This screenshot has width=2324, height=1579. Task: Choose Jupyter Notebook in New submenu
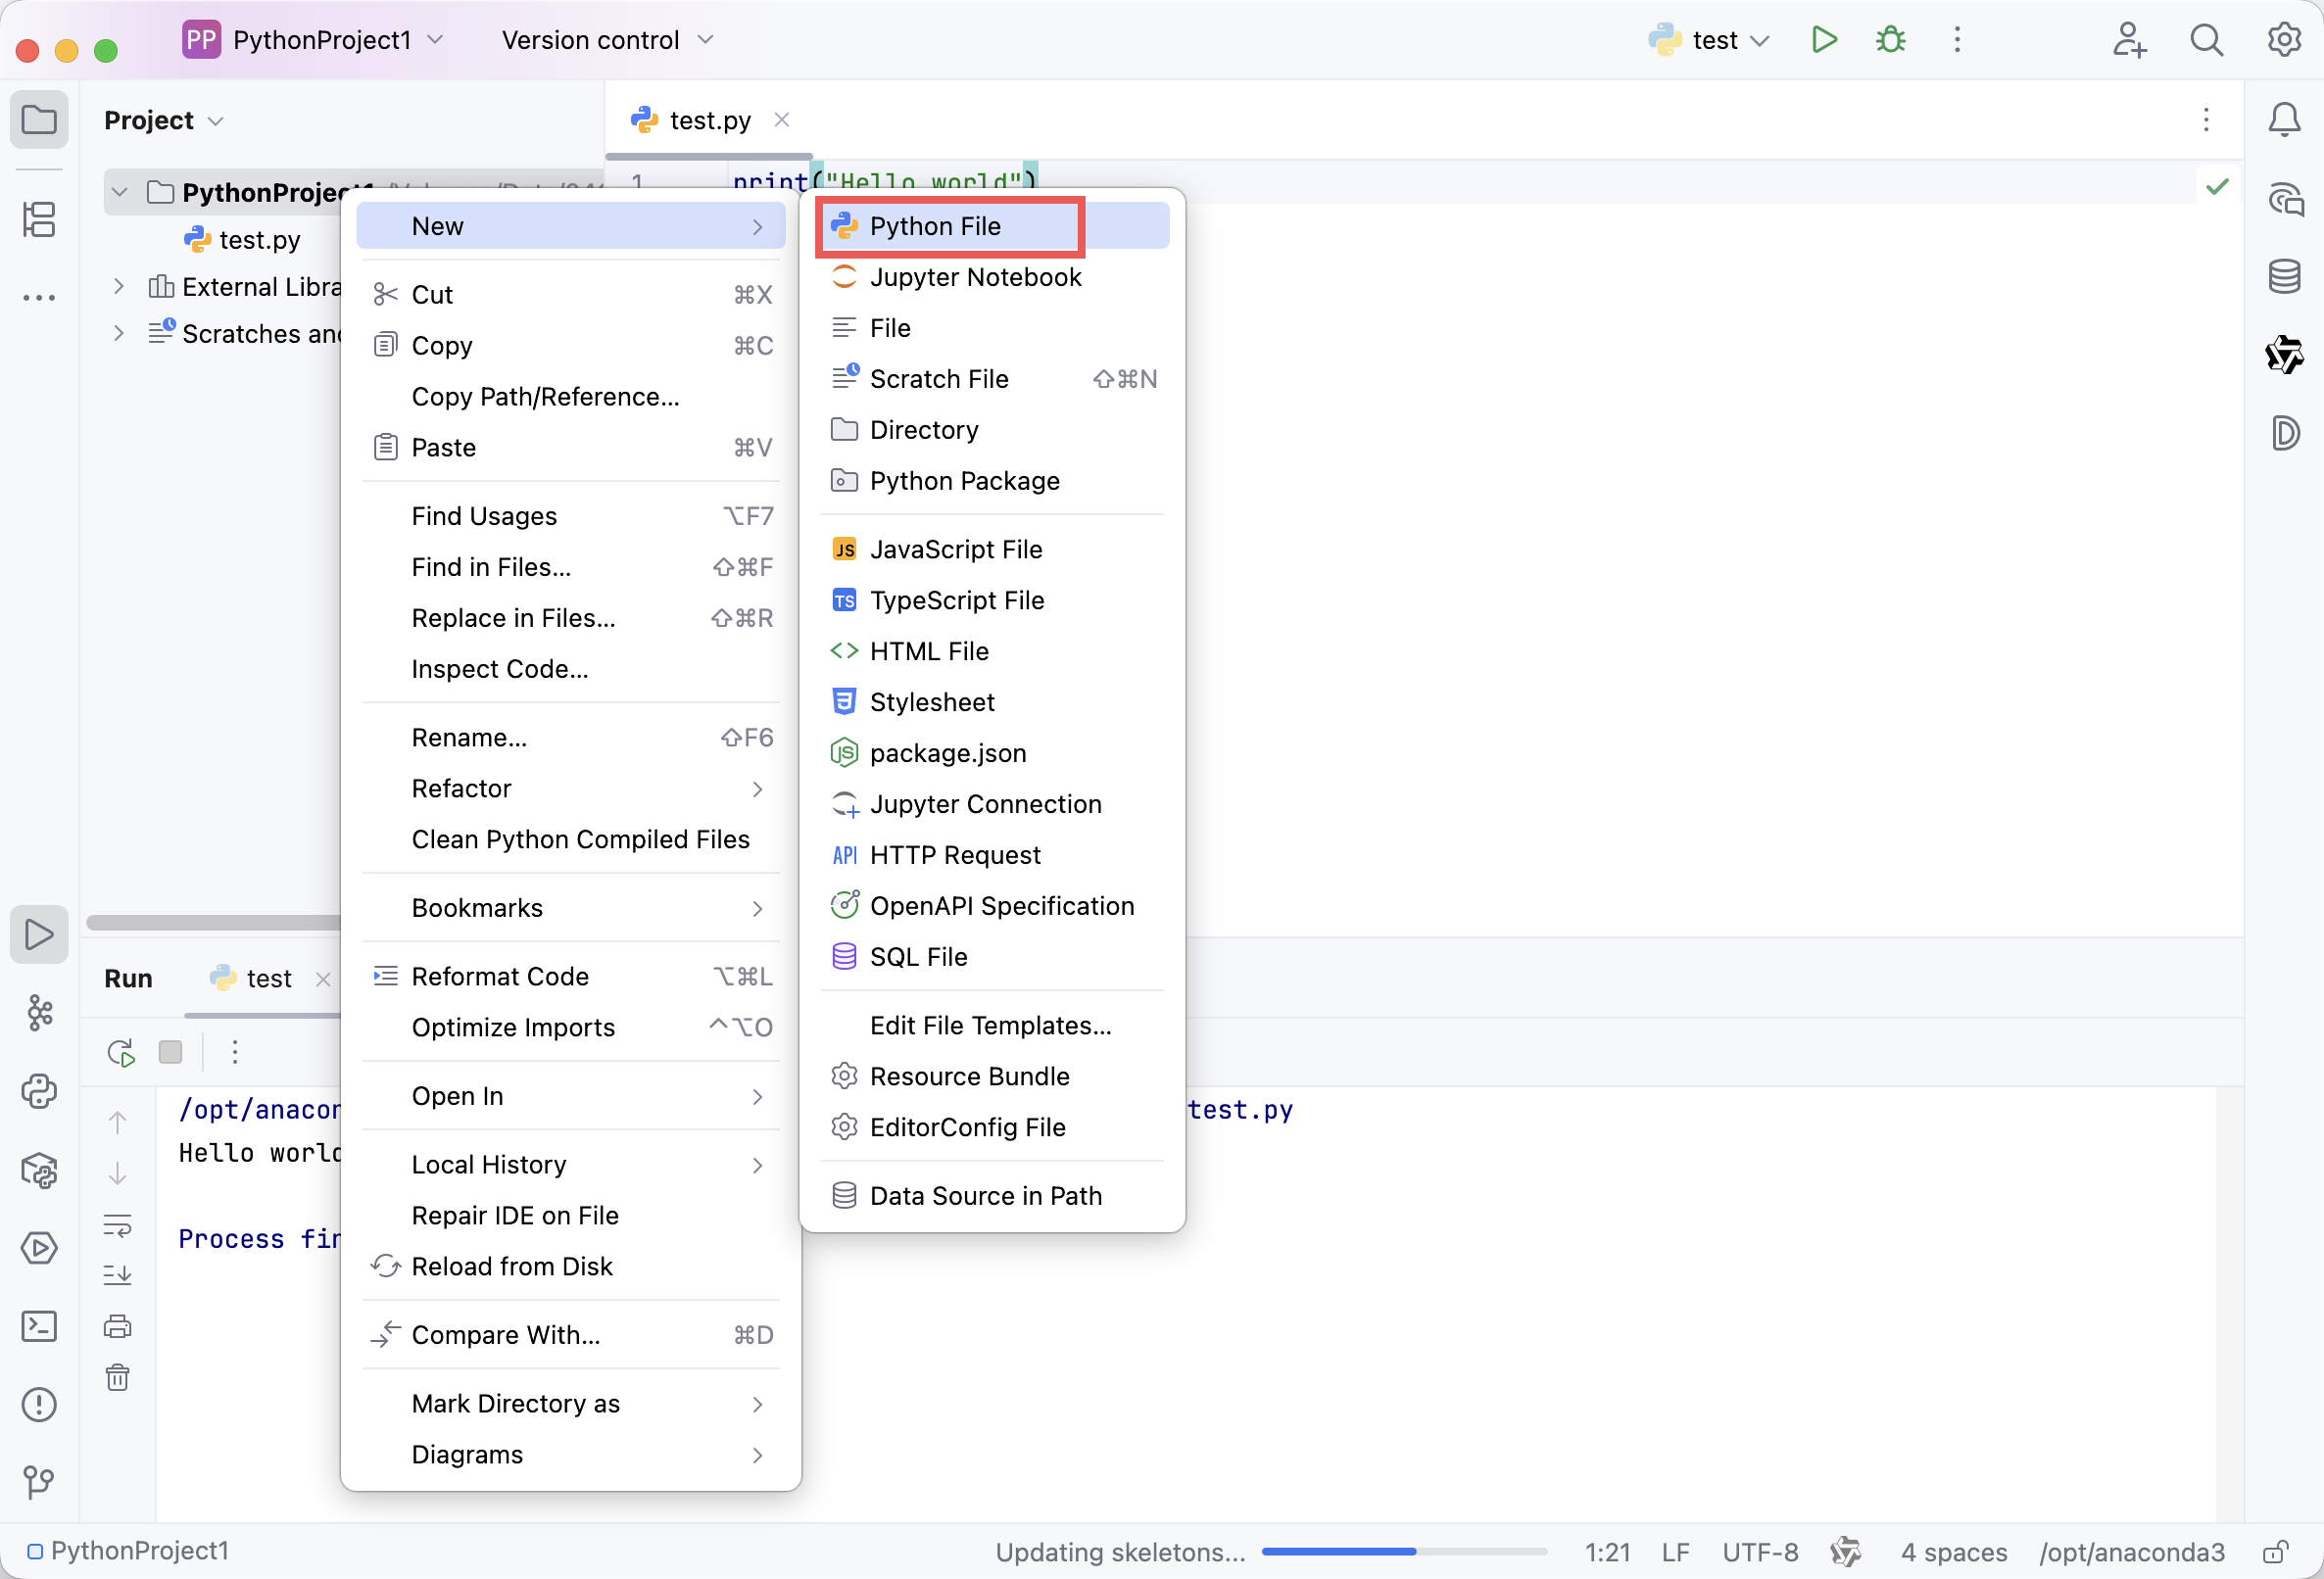[x=993, y=277]
